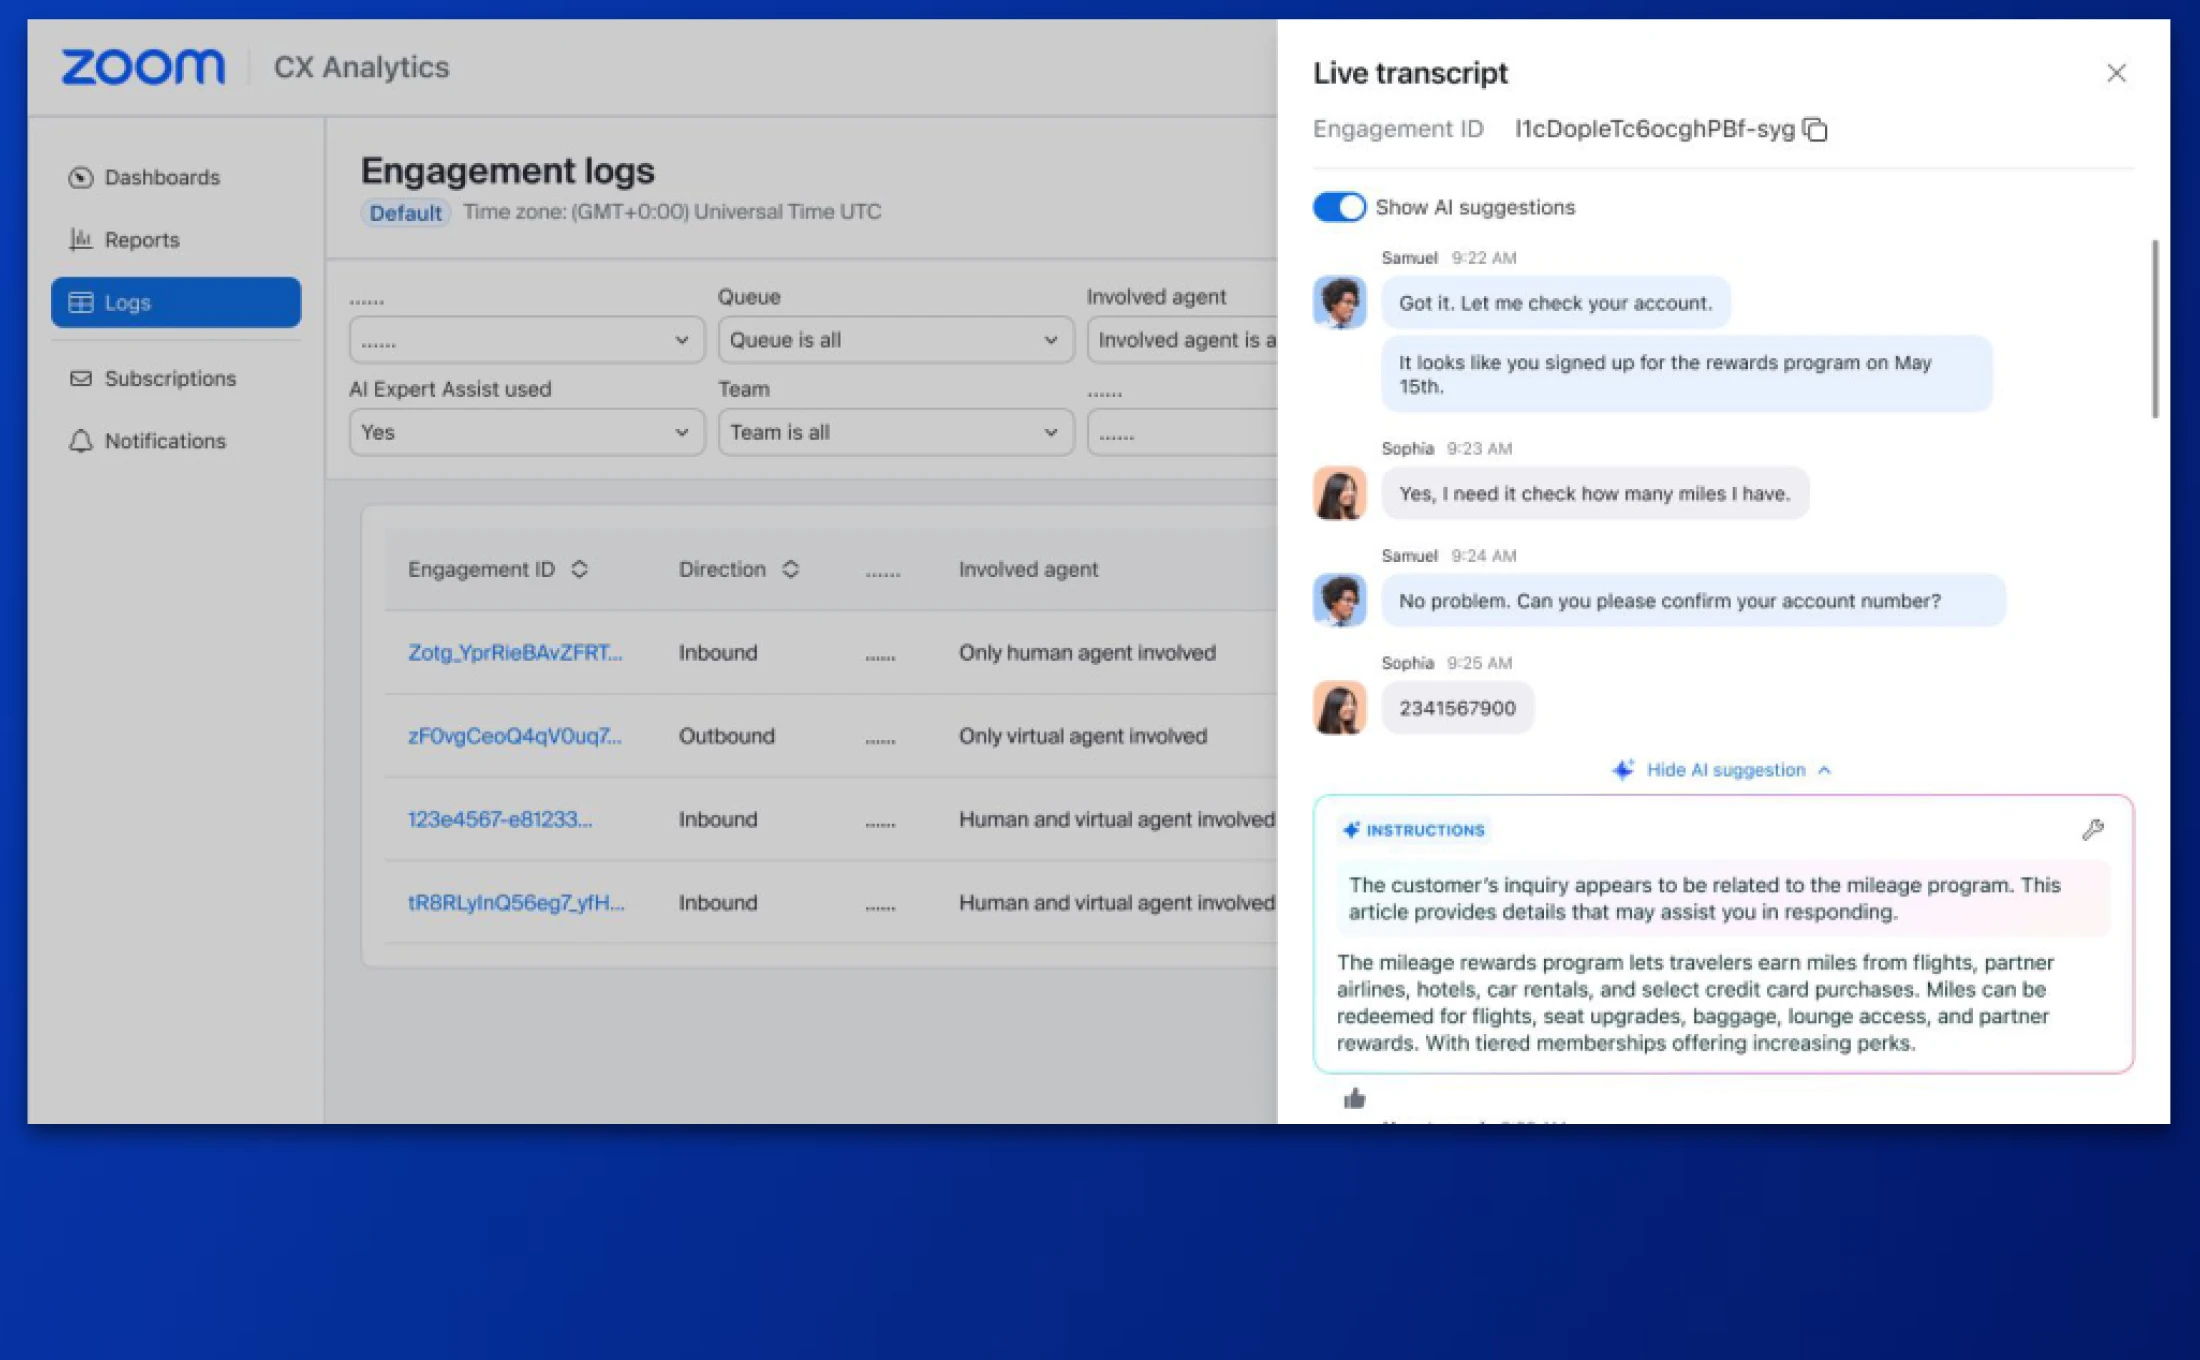Click the 'Got it. Let me check' message
This screenshot has width=2200, height=1360.
click(1555, 303)
